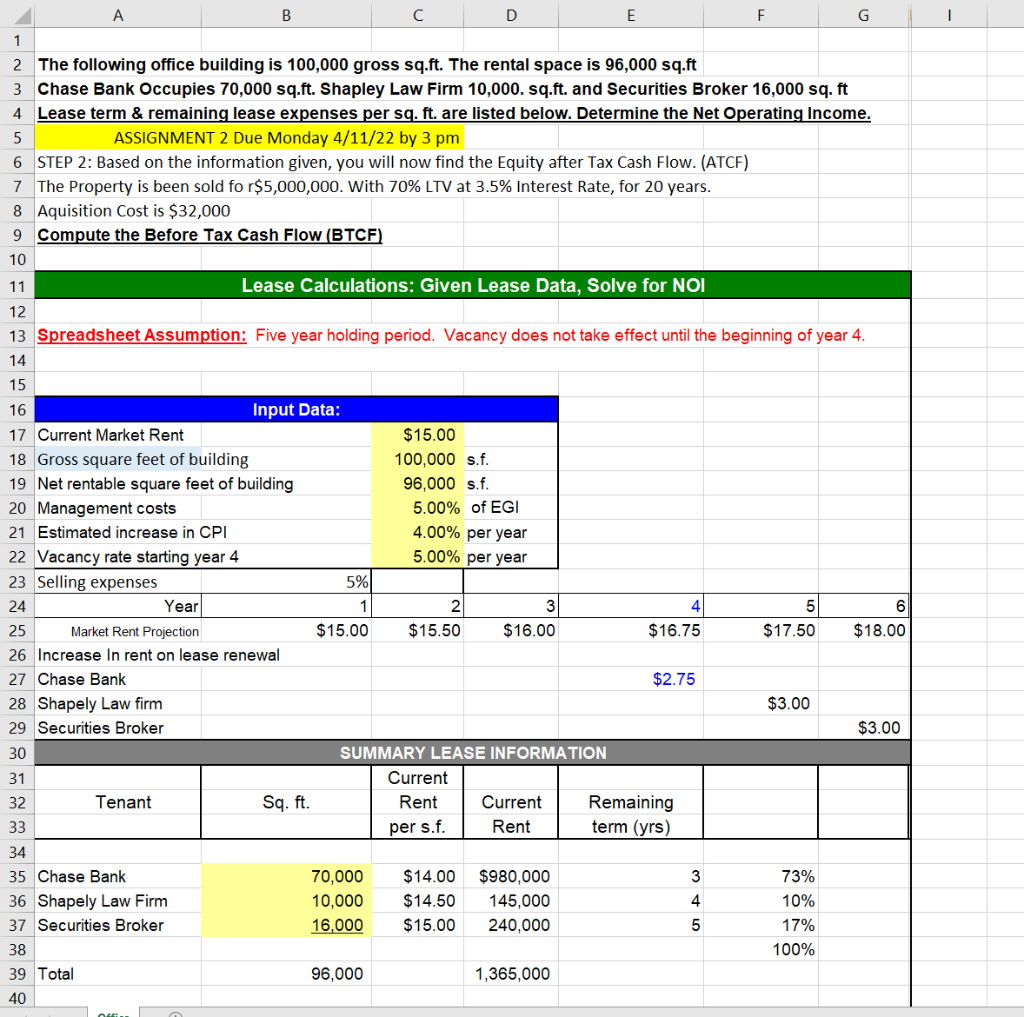Select the 100% total share cell
Image resolution: width=1024 pixels, height=1017 pixels.
761,949
